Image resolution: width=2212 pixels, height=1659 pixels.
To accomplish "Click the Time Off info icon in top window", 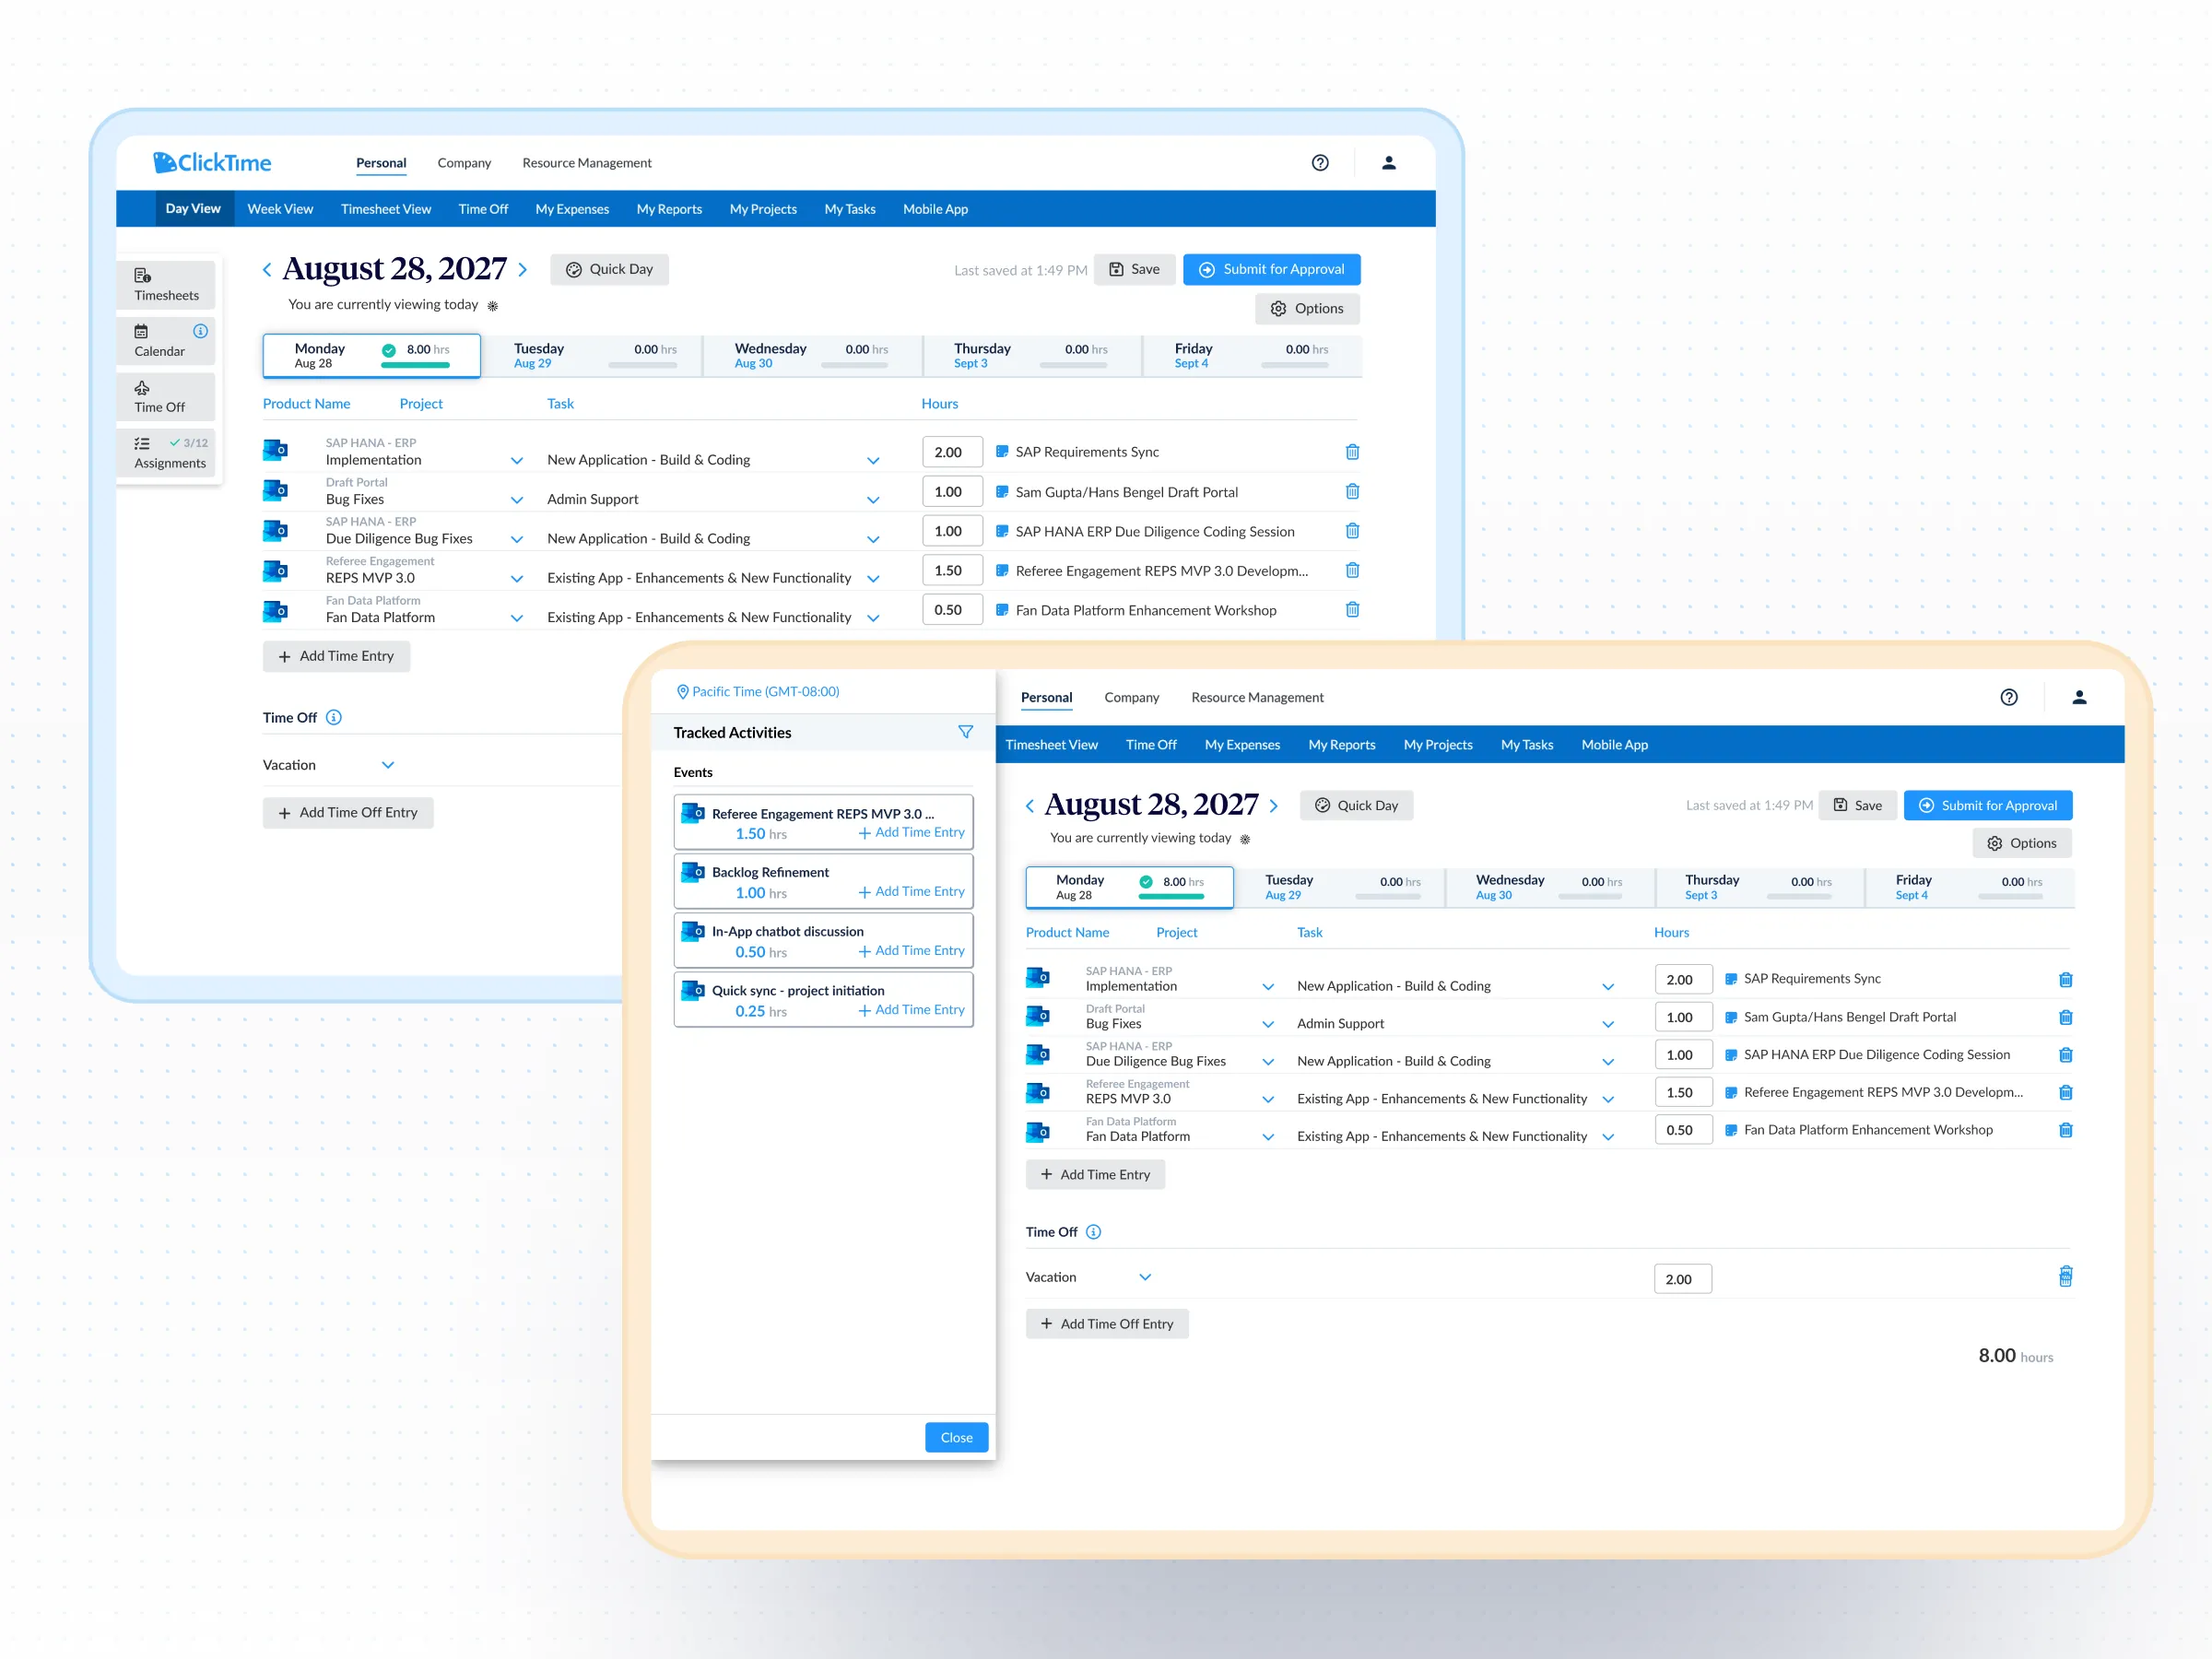I will point(334,717).
